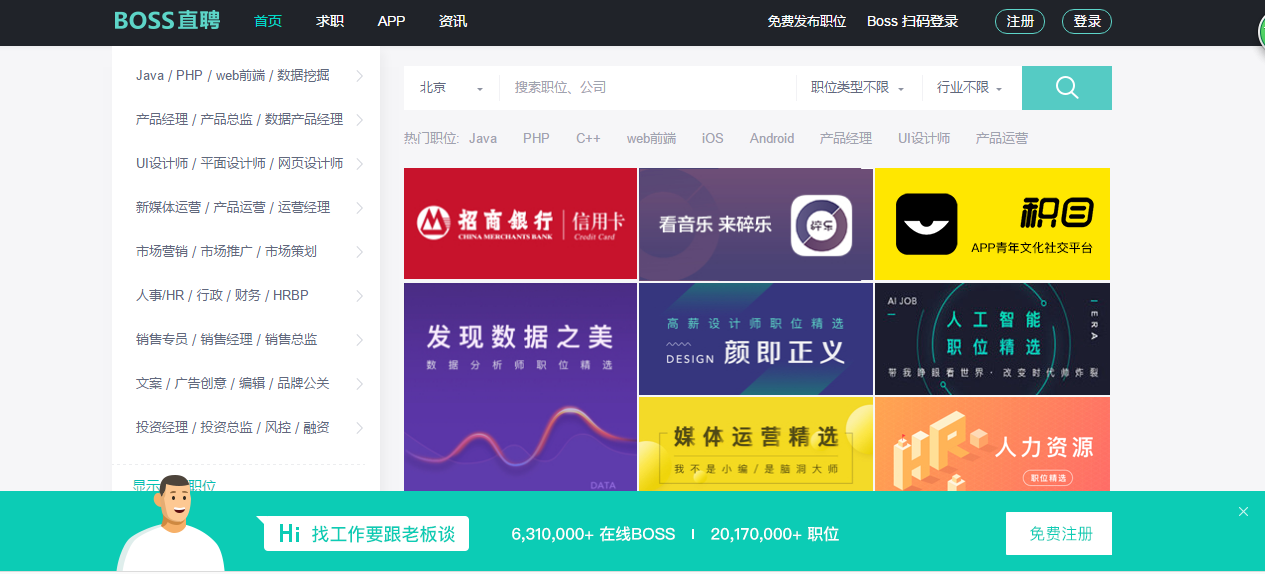Expand the 人事/HR / 行政 category arrow
This screenshot has height=574, width=1265.
[359, 296]
